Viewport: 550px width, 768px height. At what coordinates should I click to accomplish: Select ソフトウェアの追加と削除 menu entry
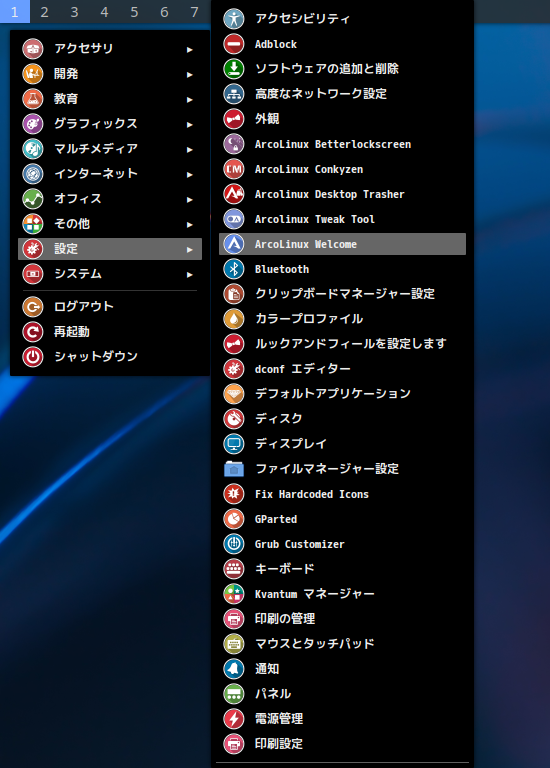click(342, 69)
